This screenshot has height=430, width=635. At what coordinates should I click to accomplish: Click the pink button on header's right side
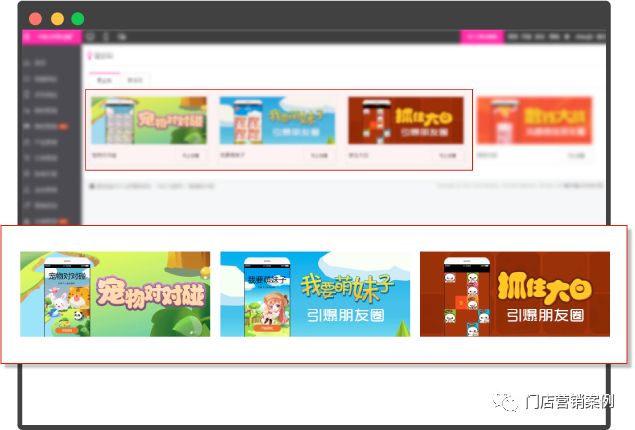482,37
